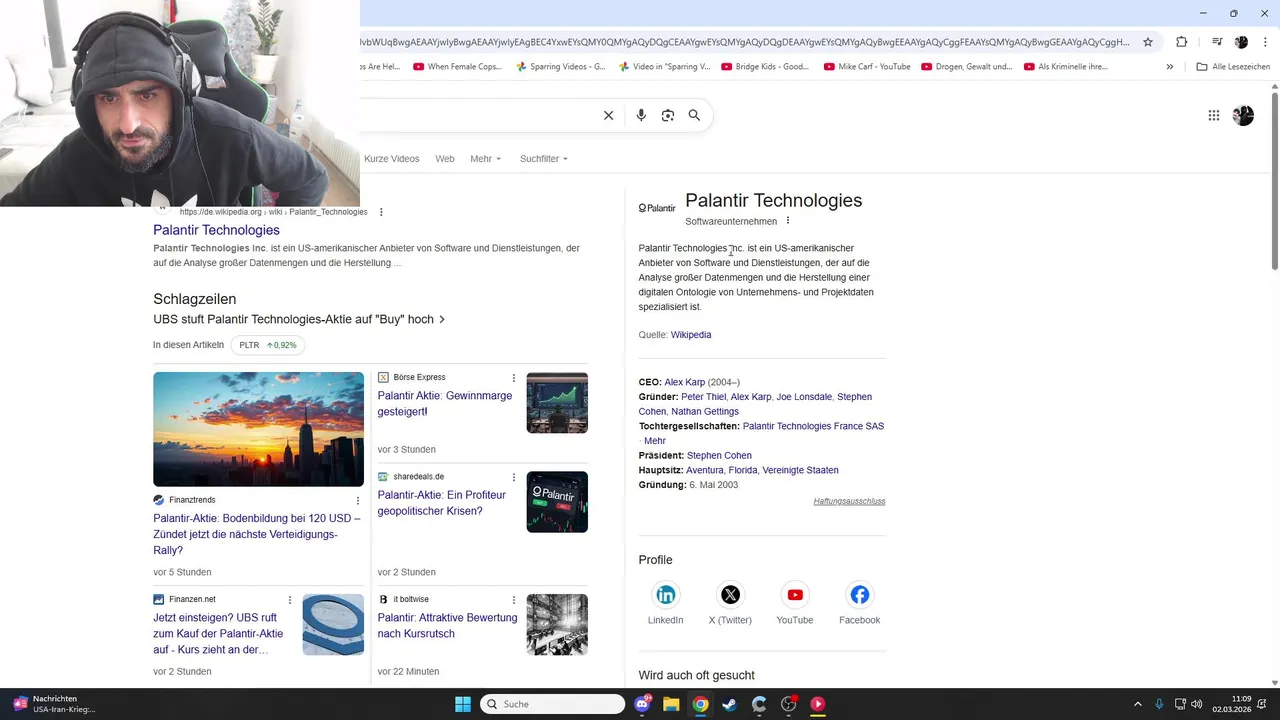The width and height of the screenshot is (1280, 720).
Task: Bookmark this page with the star icon
Action: [1148, 42]
